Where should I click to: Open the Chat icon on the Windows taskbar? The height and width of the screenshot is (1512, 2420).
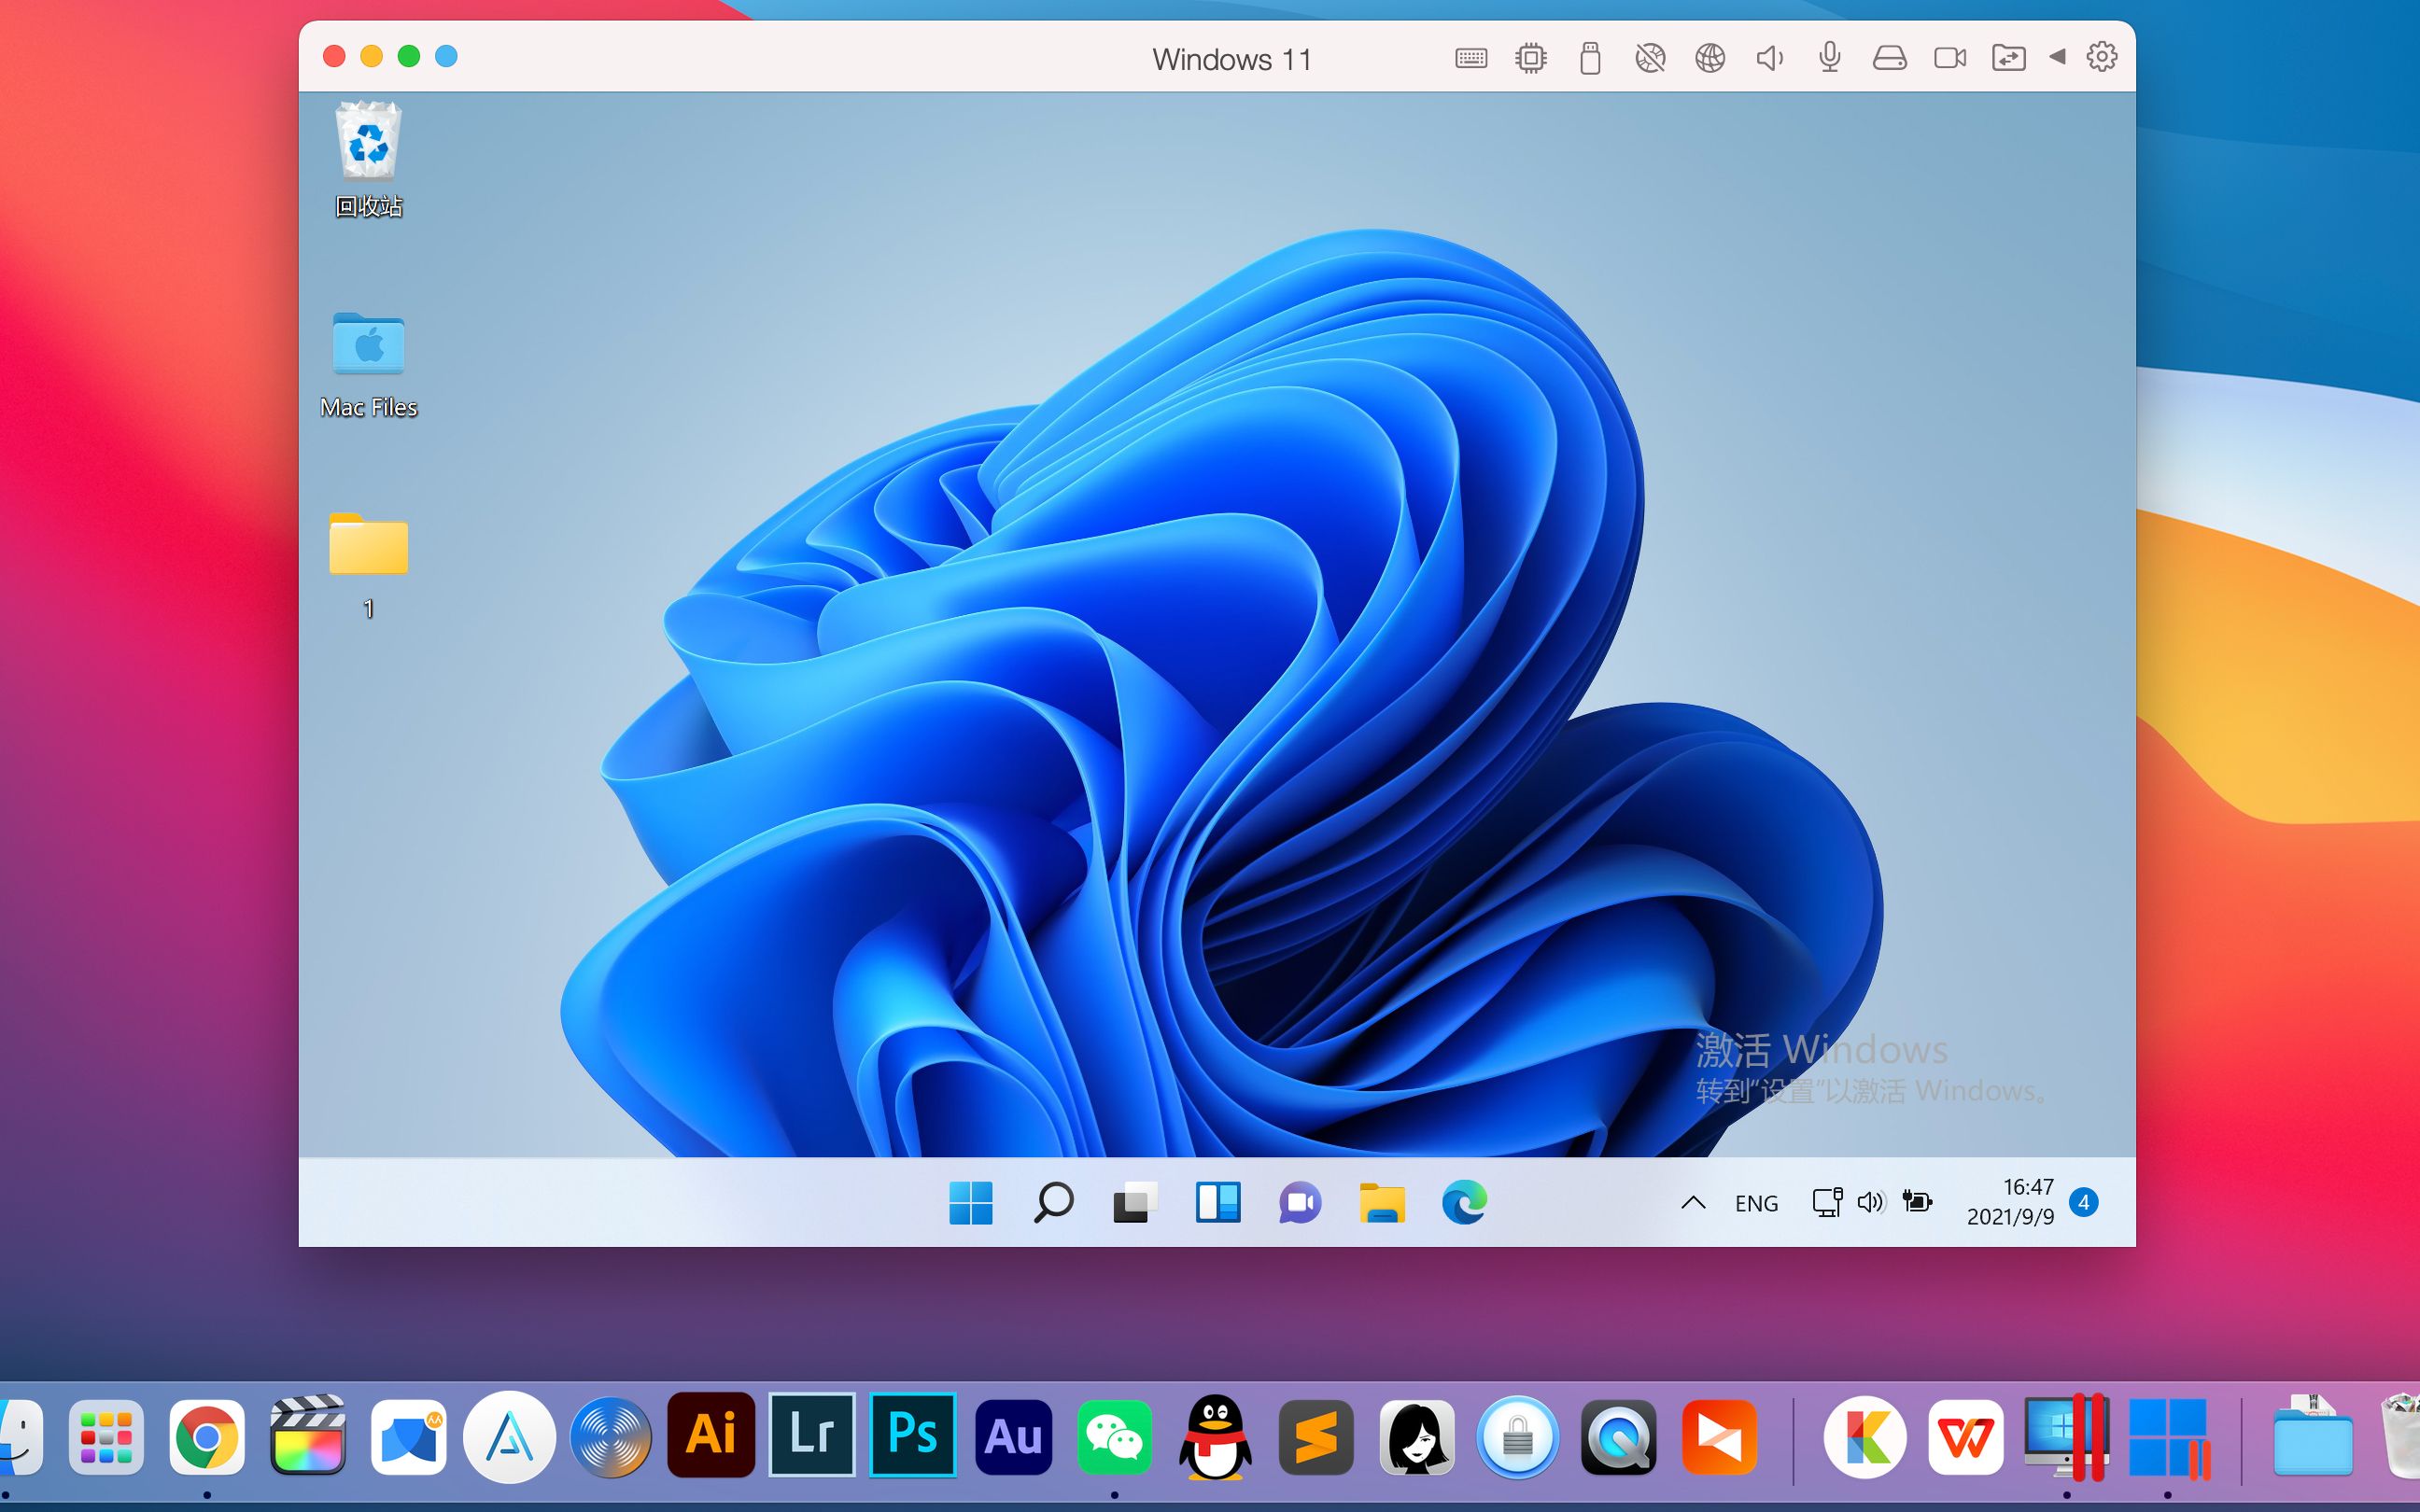[1298, 1203]
